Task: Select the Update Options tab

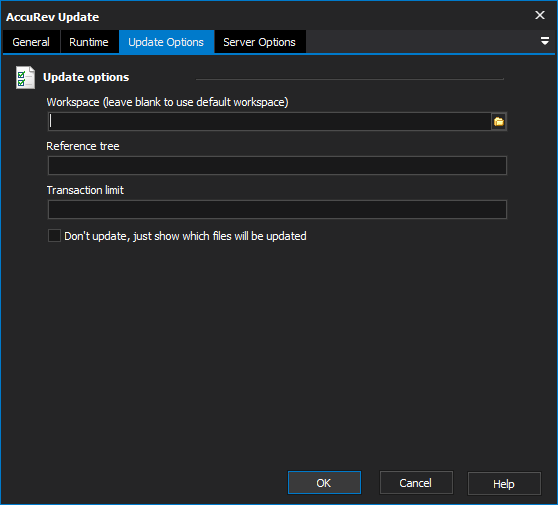Action: pyautogui.click(x=166, y=42)
